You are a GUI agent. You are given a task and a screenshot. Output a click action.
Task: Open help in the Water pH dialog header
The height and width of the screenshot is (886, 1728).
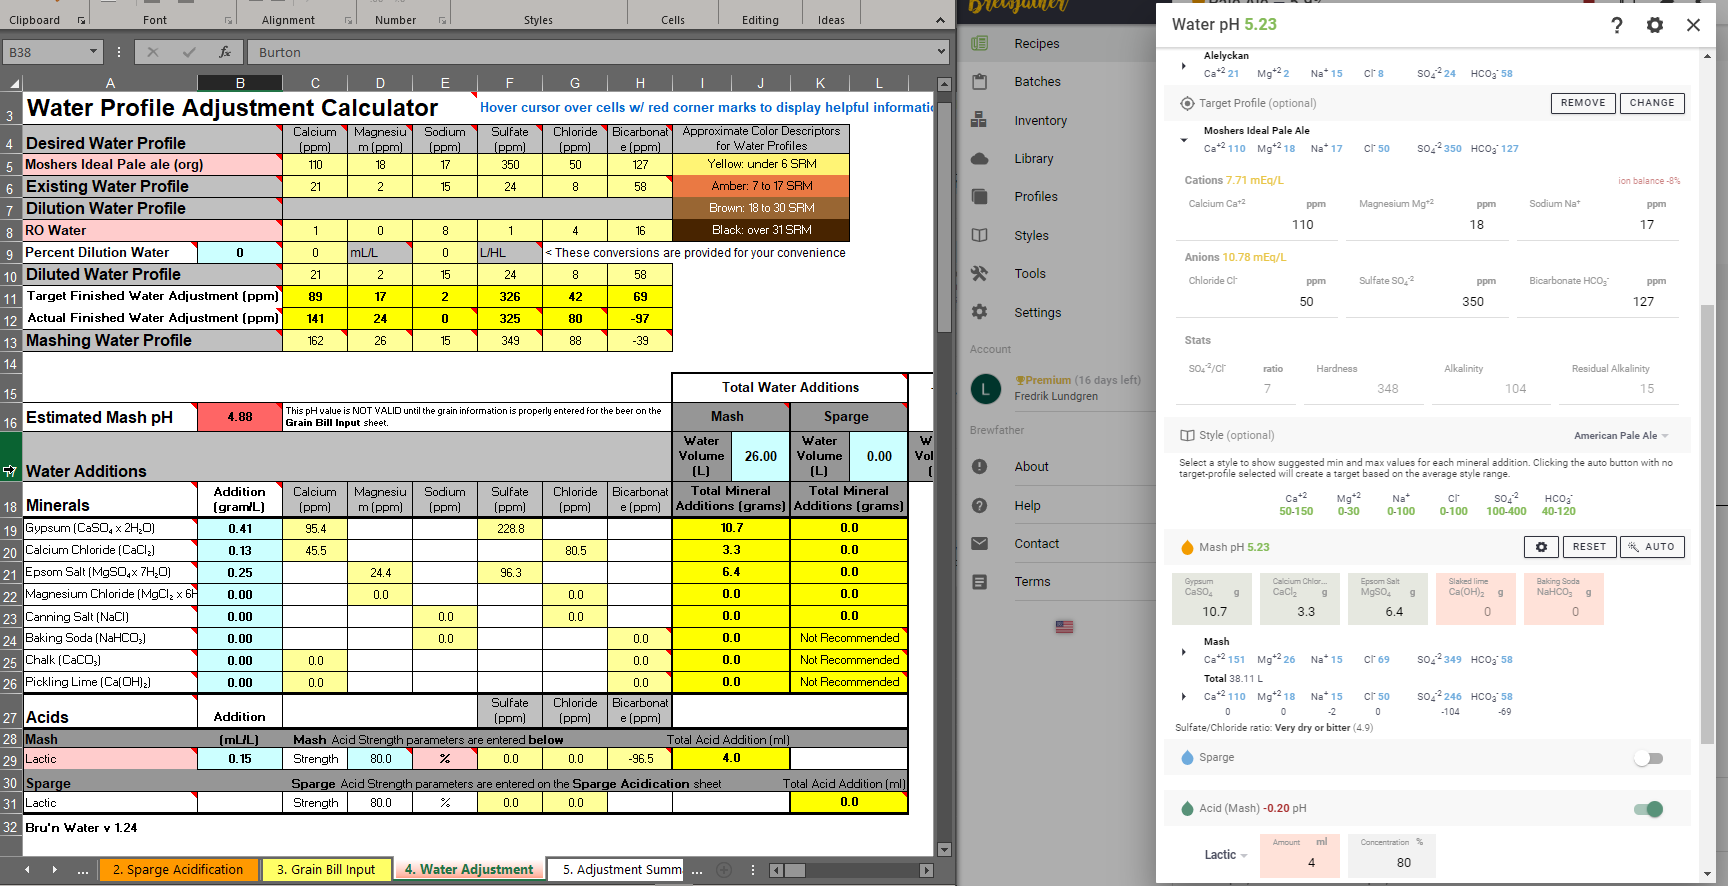pos(1617,25)
